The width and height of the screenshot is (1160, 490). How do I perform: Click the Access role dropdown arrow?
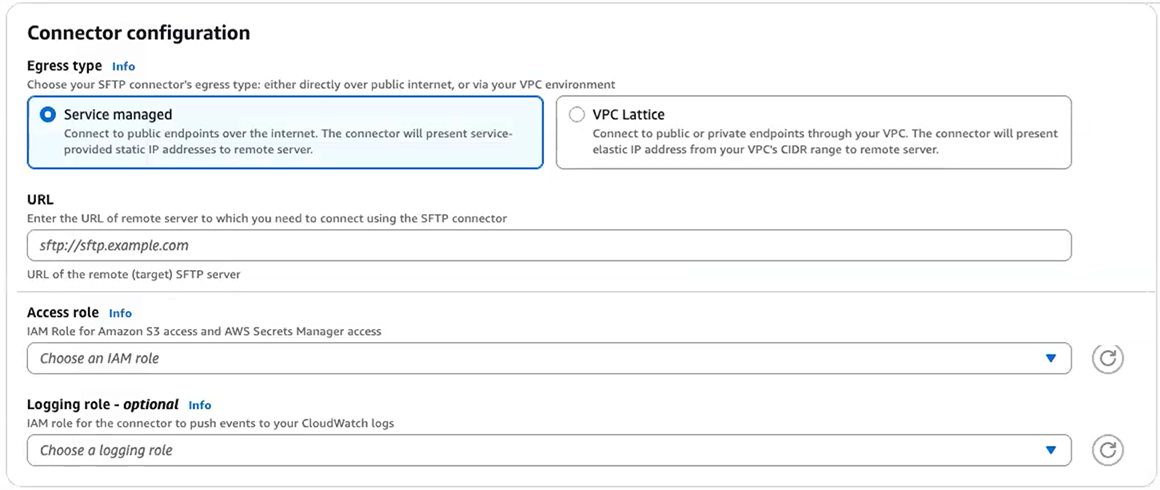1050,358
